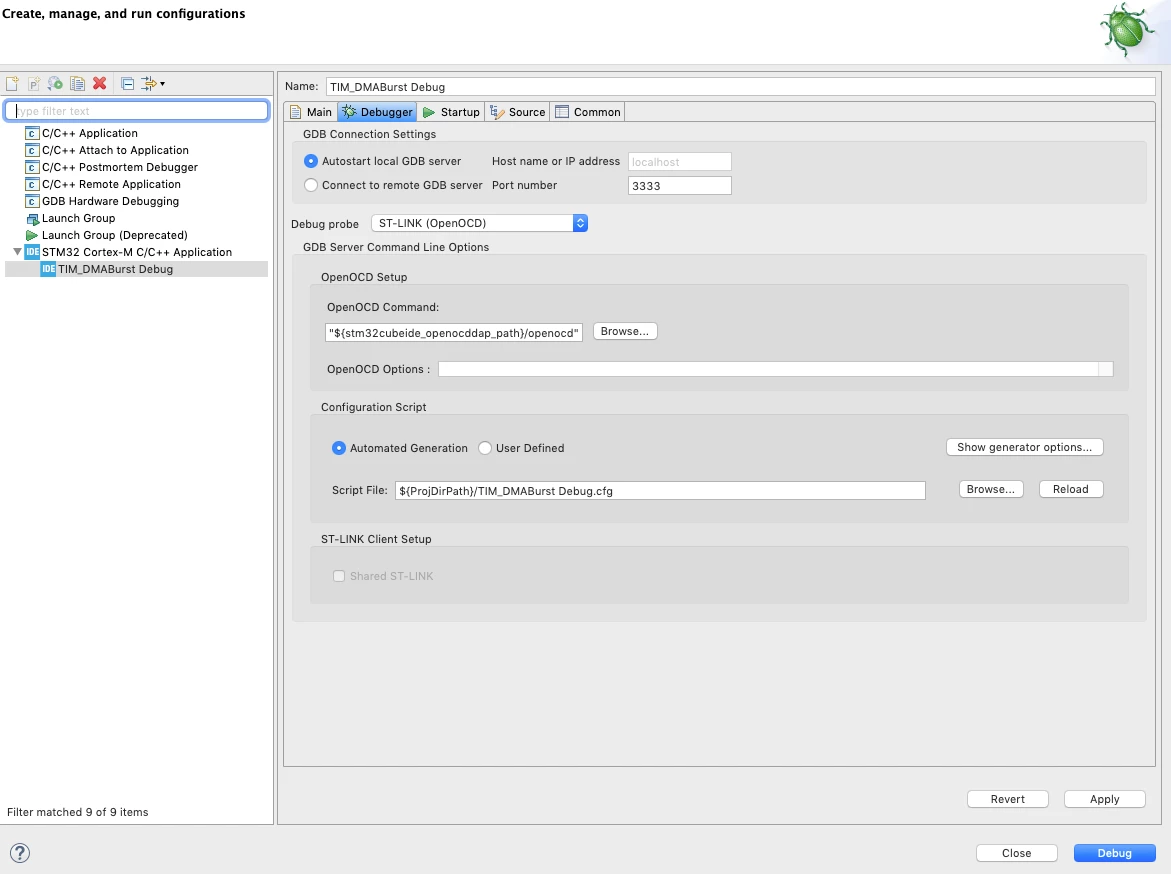Click the type filter text field

pos(137,111)
